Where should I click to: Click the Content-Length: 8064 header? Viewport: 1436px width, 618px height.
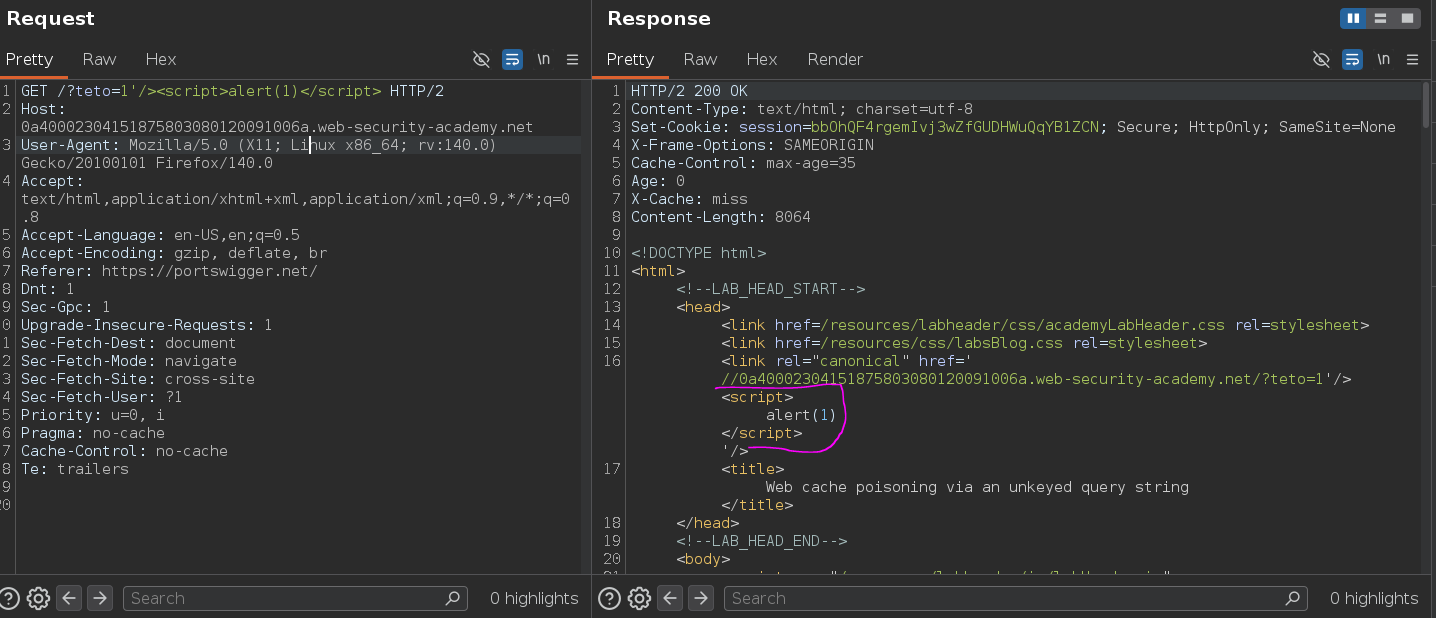click(721, 217)
